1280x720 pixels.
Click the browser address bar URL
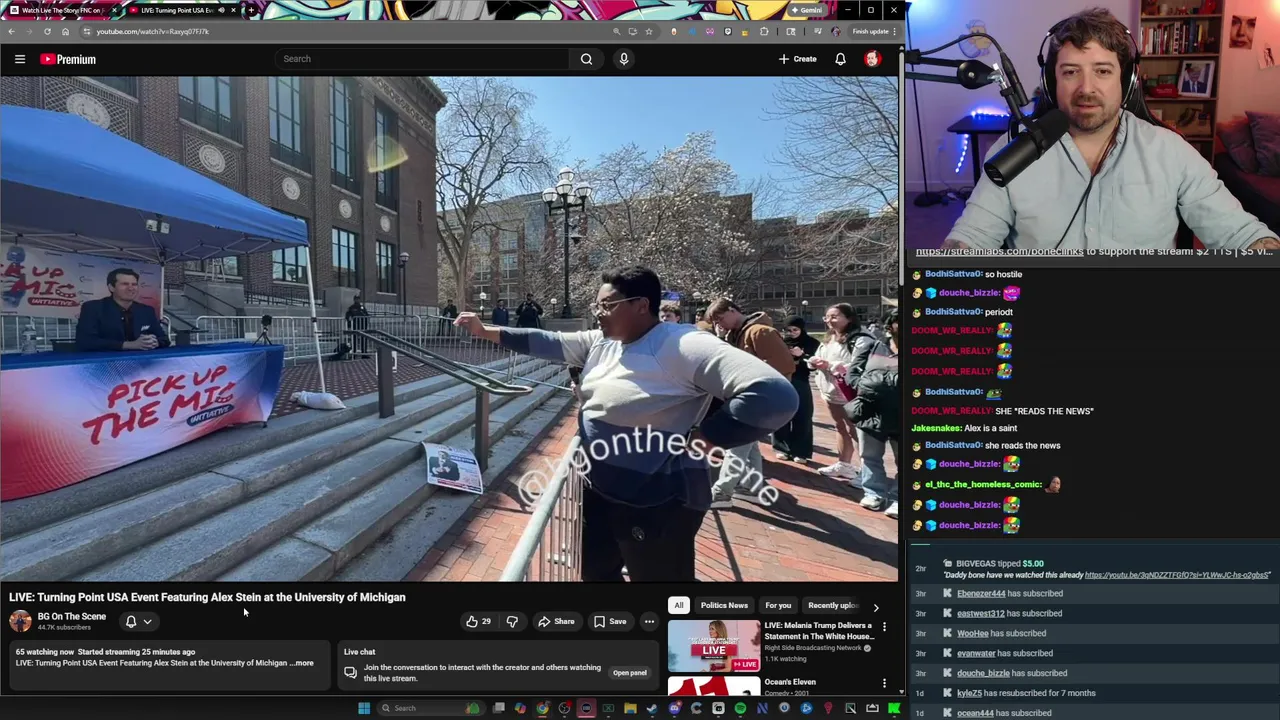[152, 31]
